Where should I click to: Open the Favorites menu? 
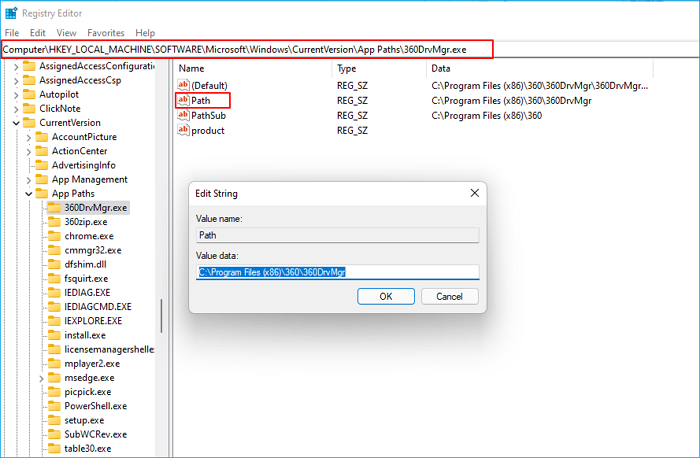[106, 33]
